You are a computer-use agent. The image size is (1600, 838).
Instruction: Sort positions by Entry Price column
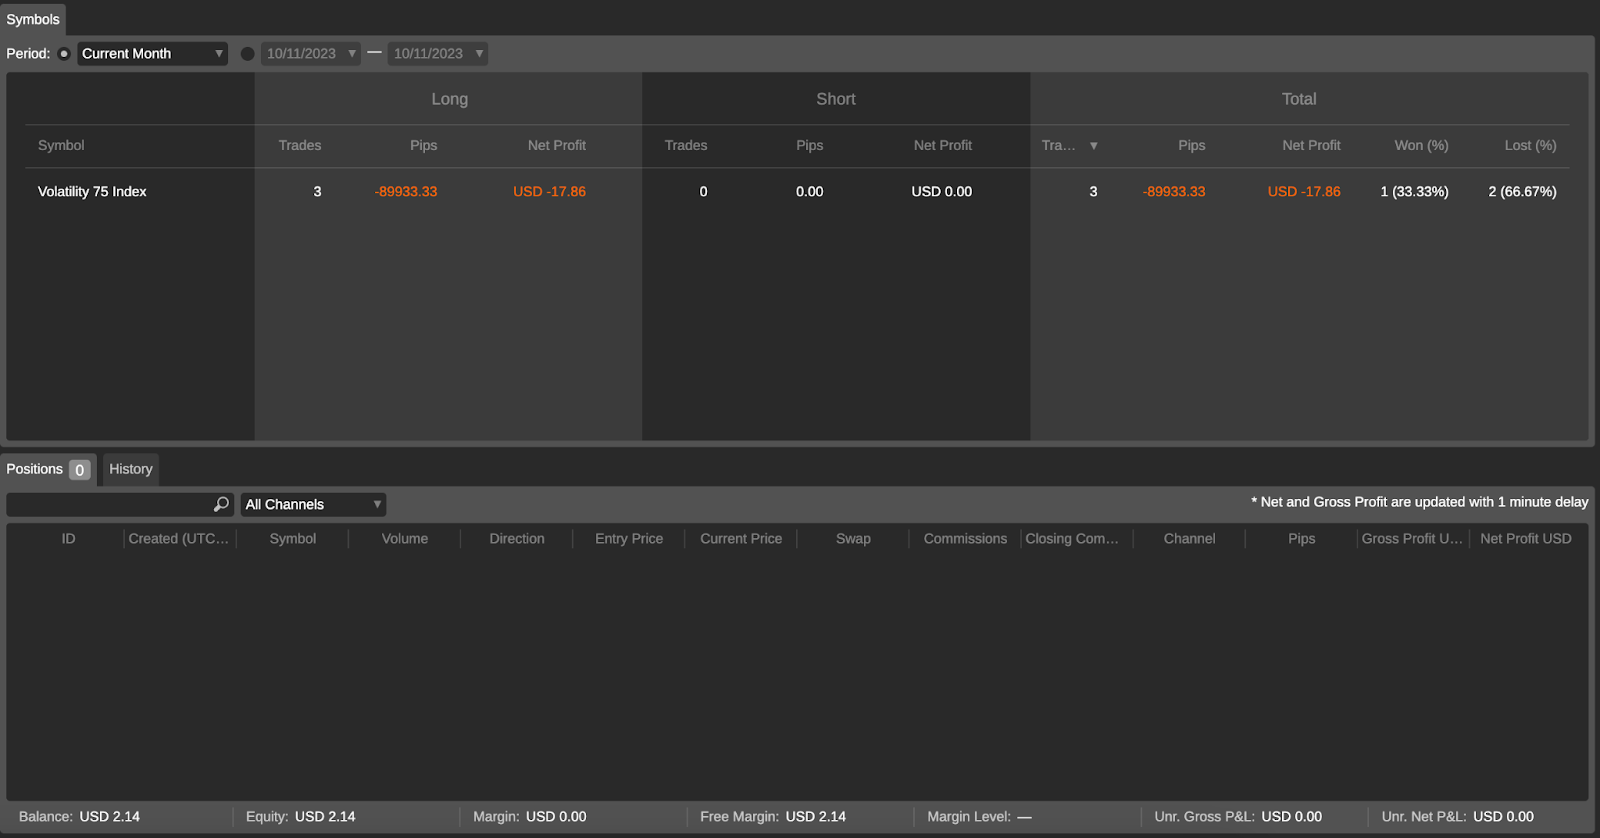(628, 539)
